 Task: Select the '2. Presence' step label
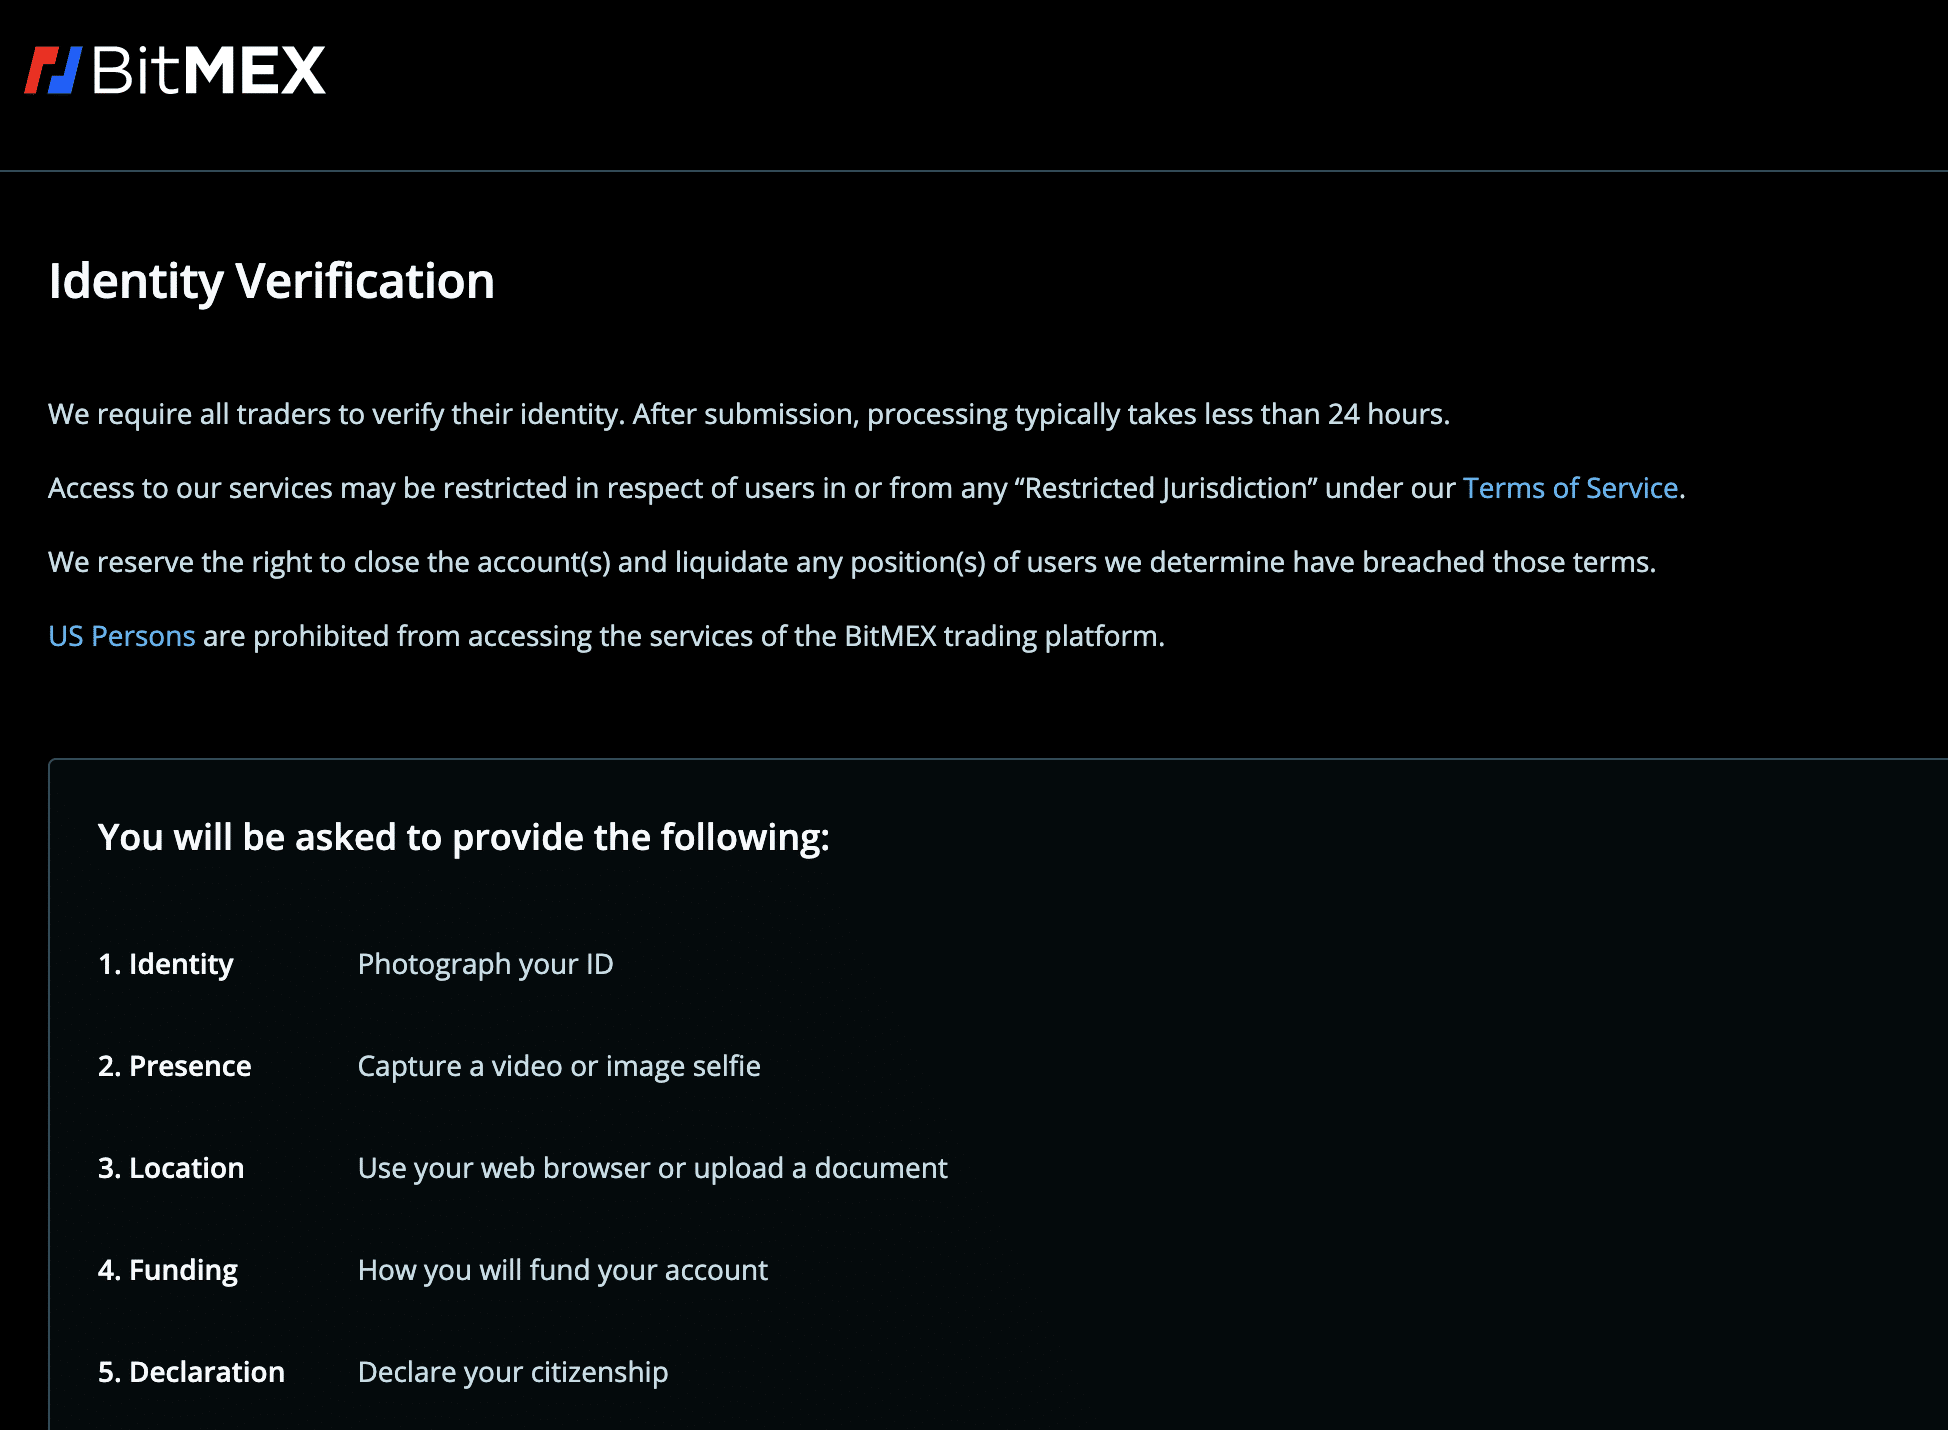tap(175, 1066)
